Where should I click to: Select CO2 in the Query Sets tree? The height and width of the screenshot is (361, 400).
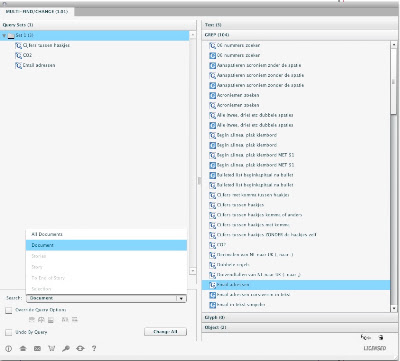coord(27,55)
